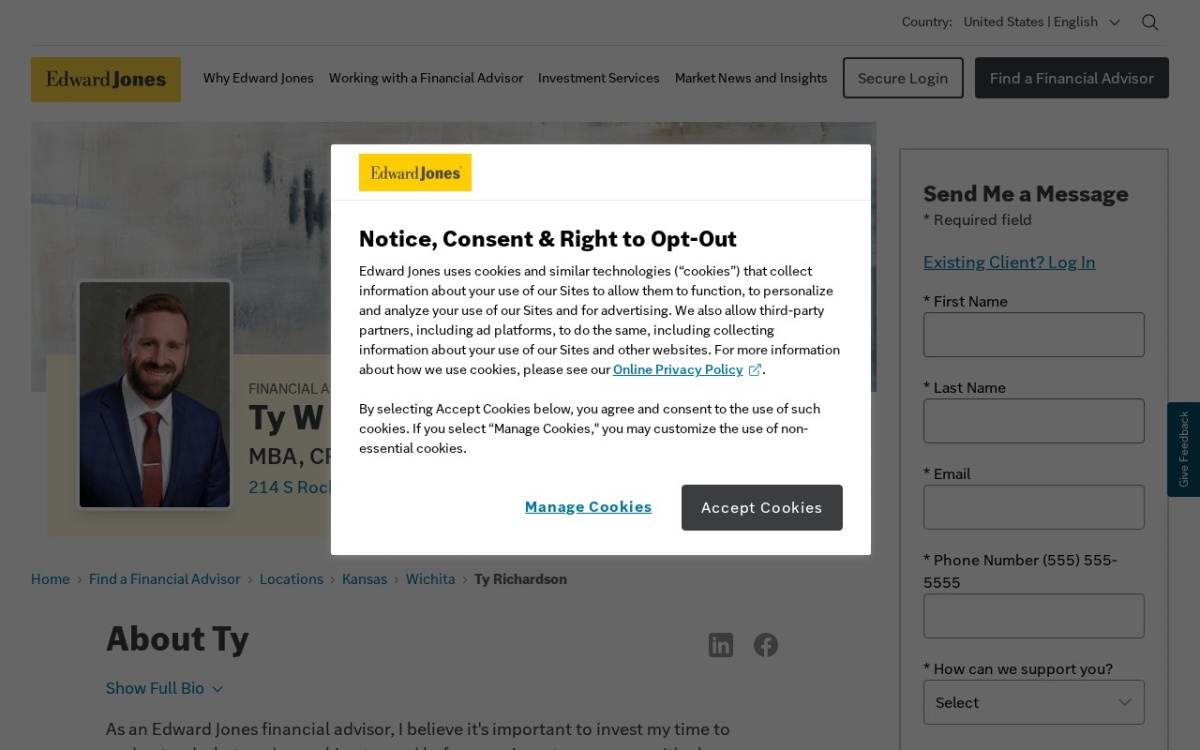Focus the First Name input field
The height and width of the screenshot is (750, 1200).
[1034, 334]
